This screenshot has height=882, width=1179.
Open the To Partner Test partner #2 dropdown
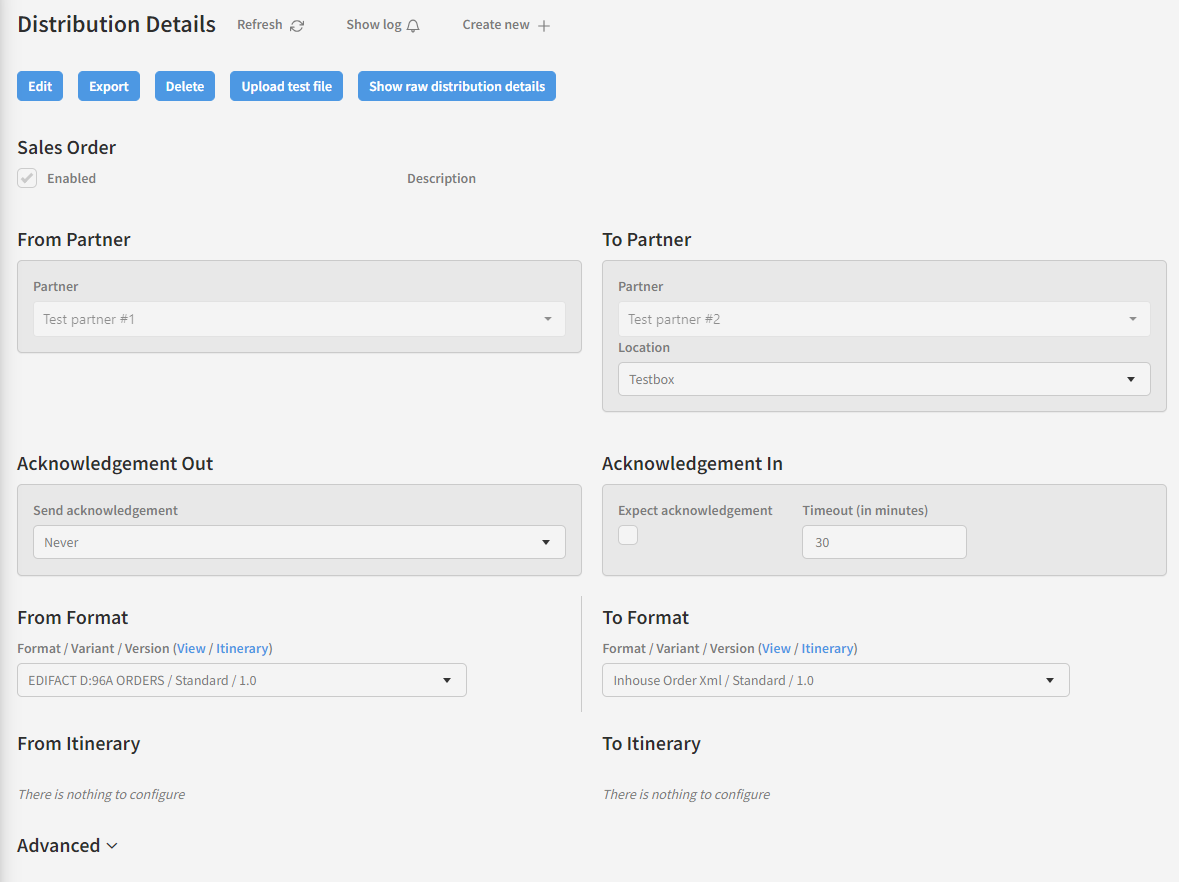click(883, 319)
